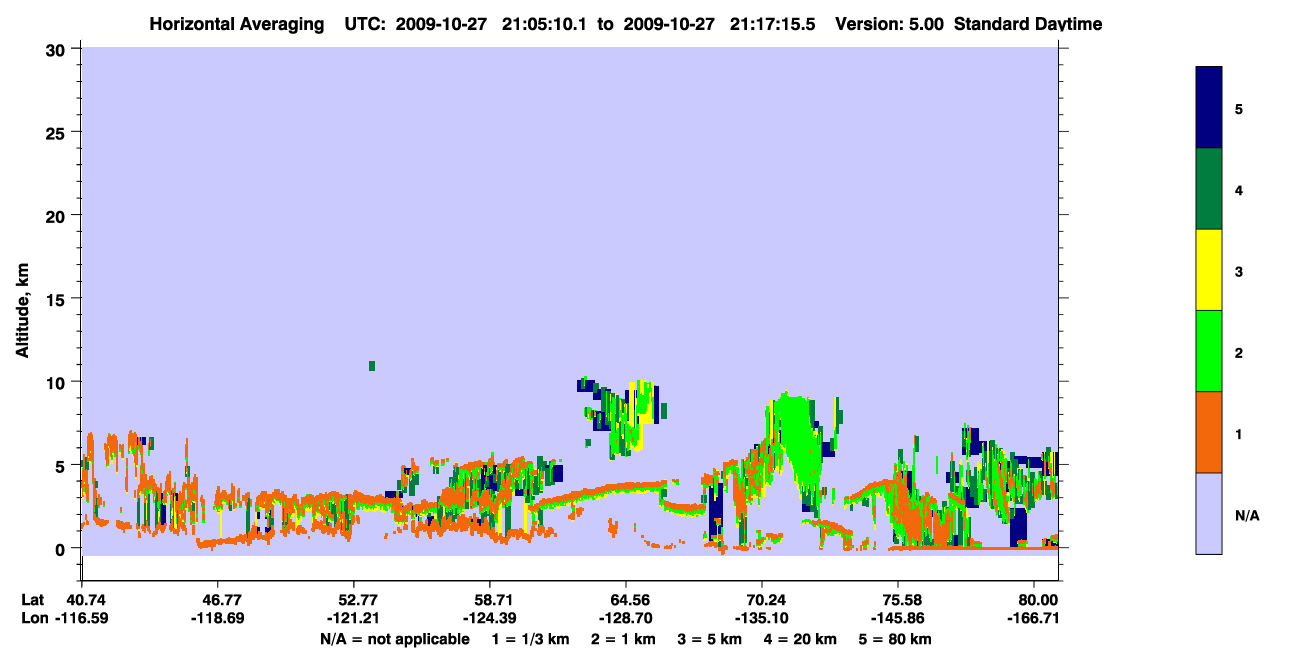
Task: Click the longitude value -128.70
Action: [x=625, y=618]
